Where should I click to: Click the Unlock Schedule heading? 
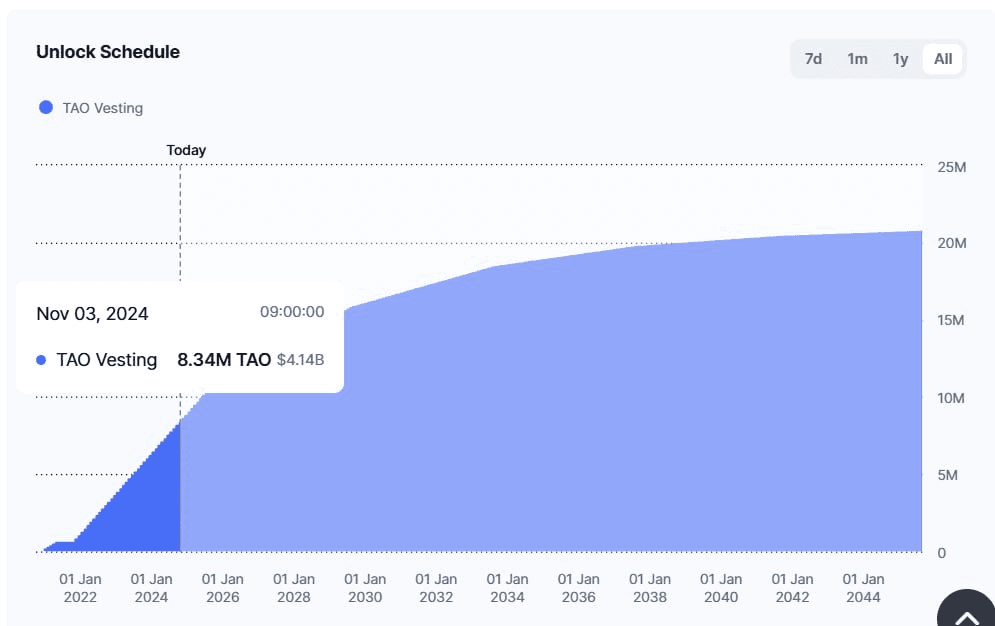click(x=108, y=52)
